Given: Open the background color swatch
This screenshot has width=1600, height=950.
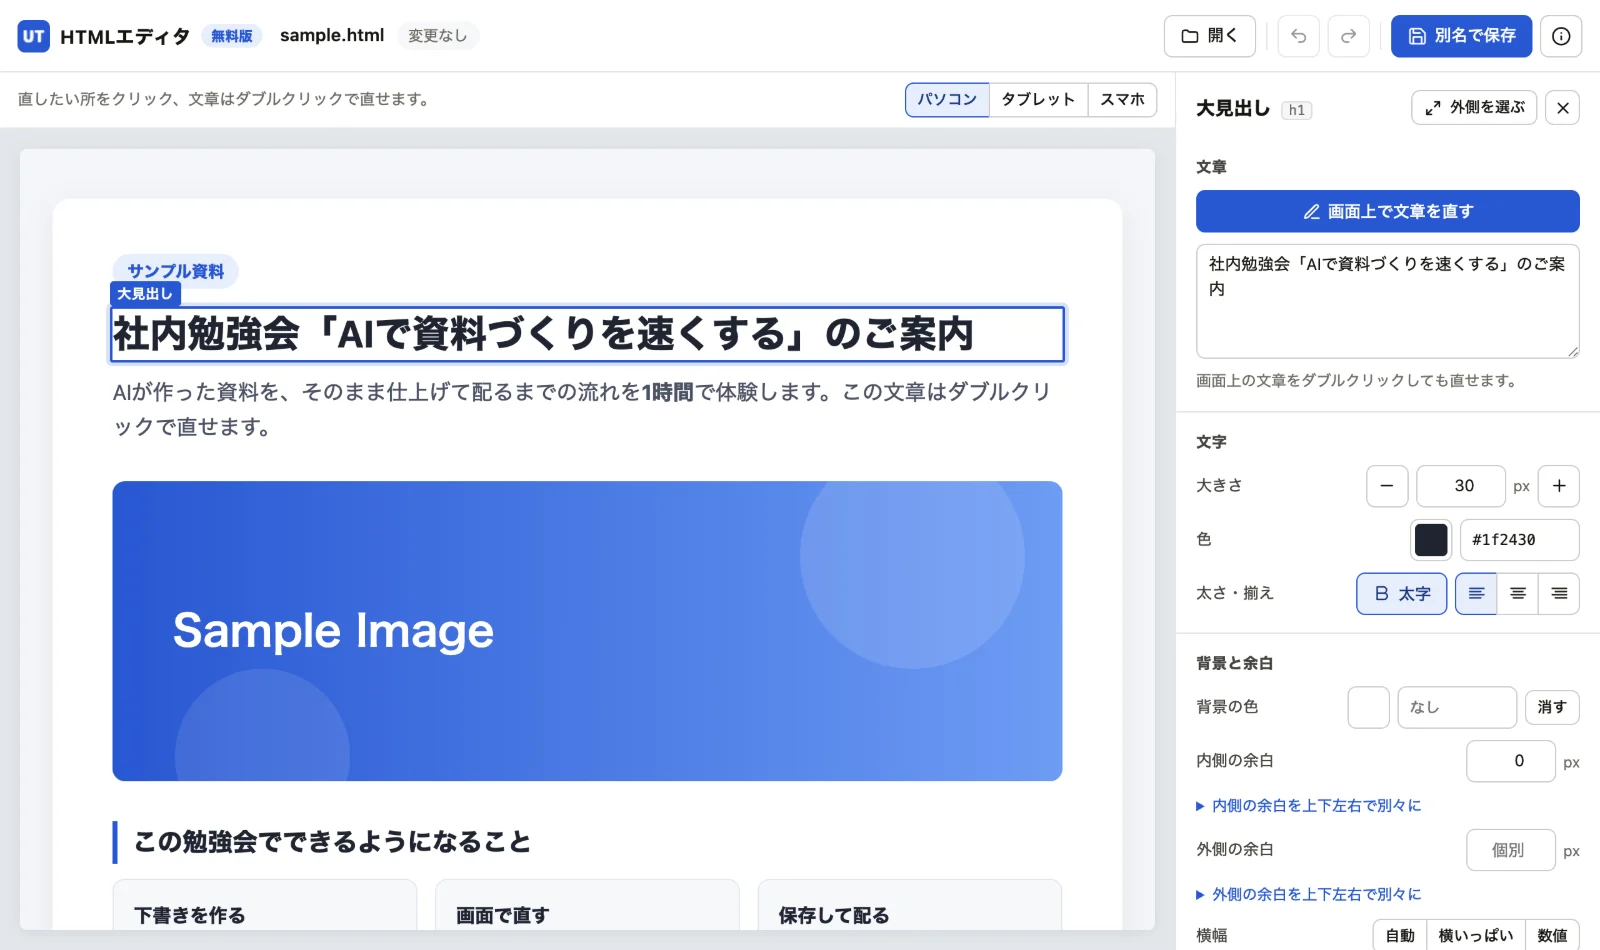Looking at the screenshot, I should coord(1369,707).
